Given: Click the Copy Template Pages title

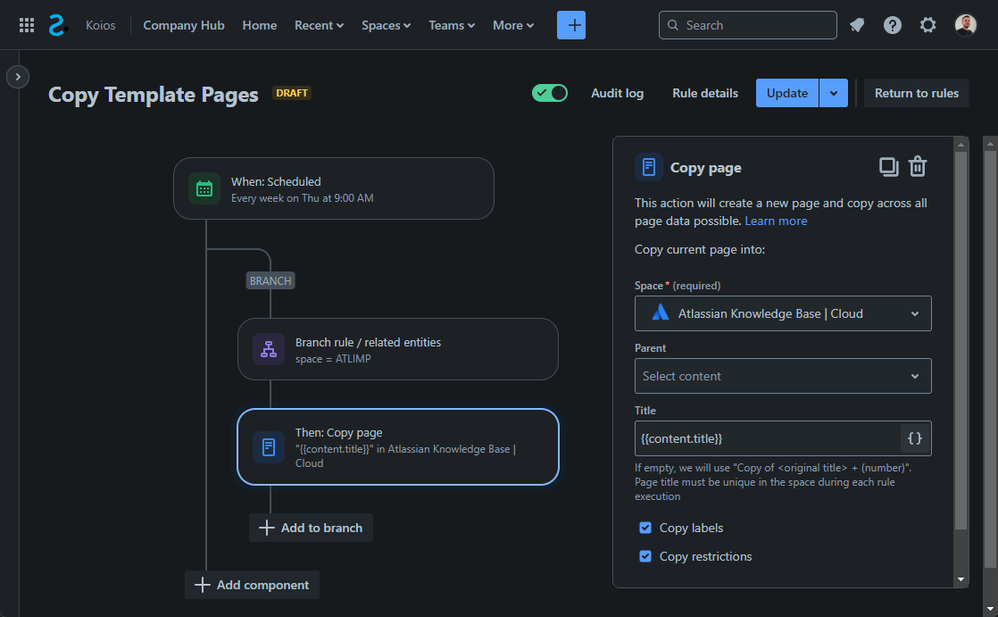Looking at the screenshot, I should pyautogui.click(x=153, y=94).
